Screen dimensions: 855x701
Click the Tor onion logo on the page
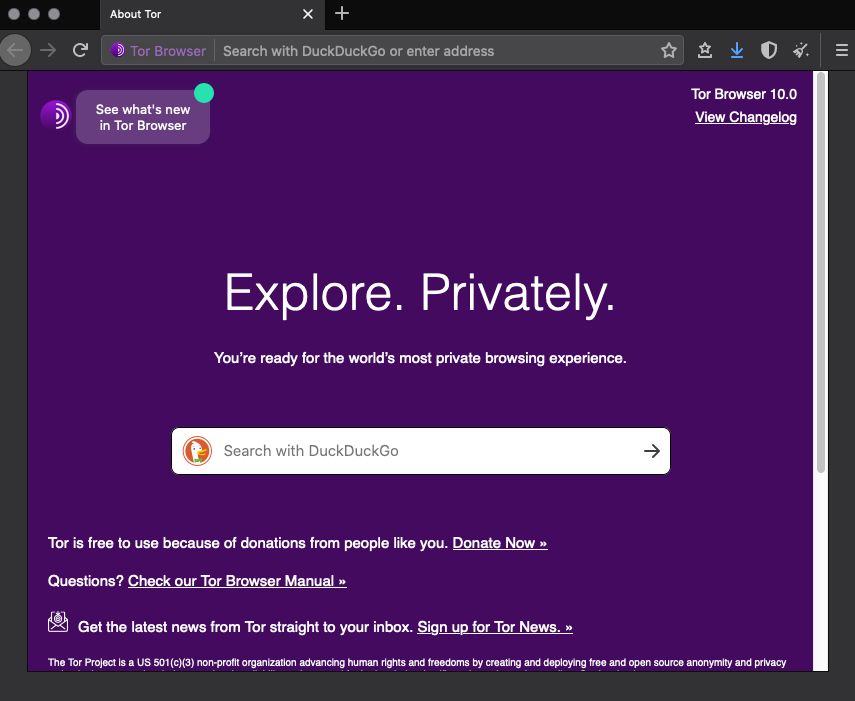[56, 115]
